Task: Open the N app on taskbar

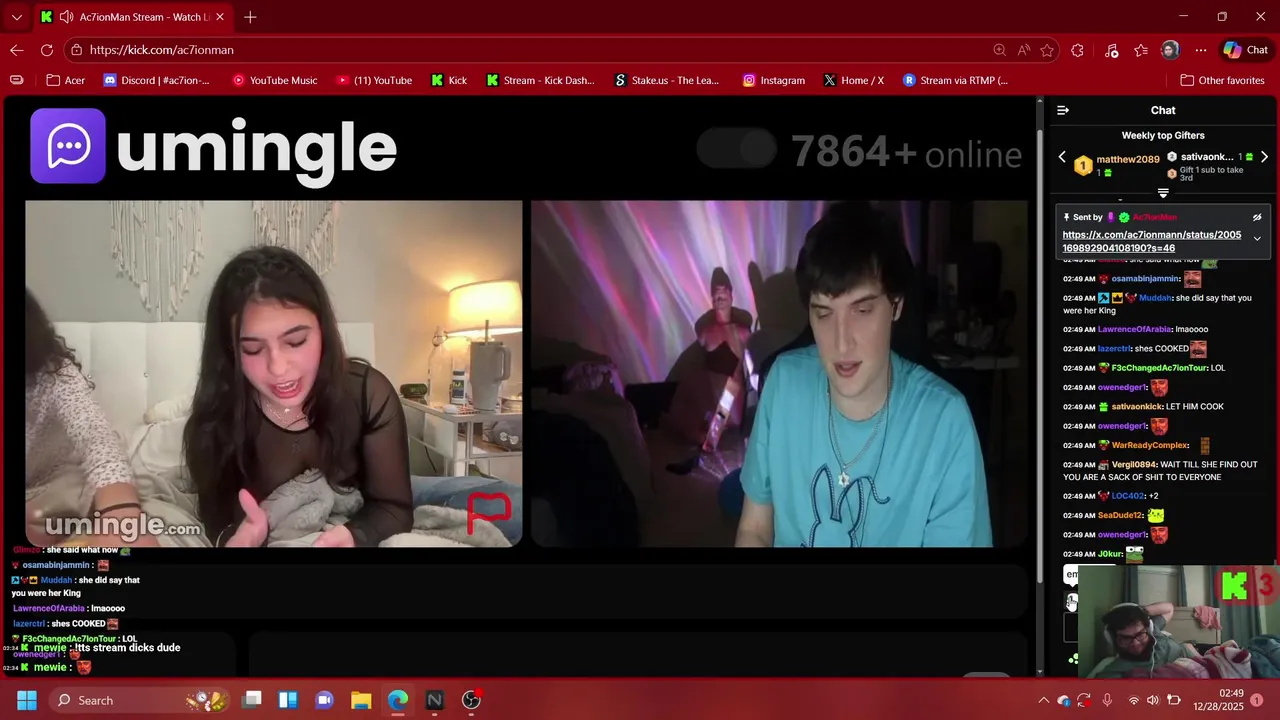Action: [x=434, y=700]
